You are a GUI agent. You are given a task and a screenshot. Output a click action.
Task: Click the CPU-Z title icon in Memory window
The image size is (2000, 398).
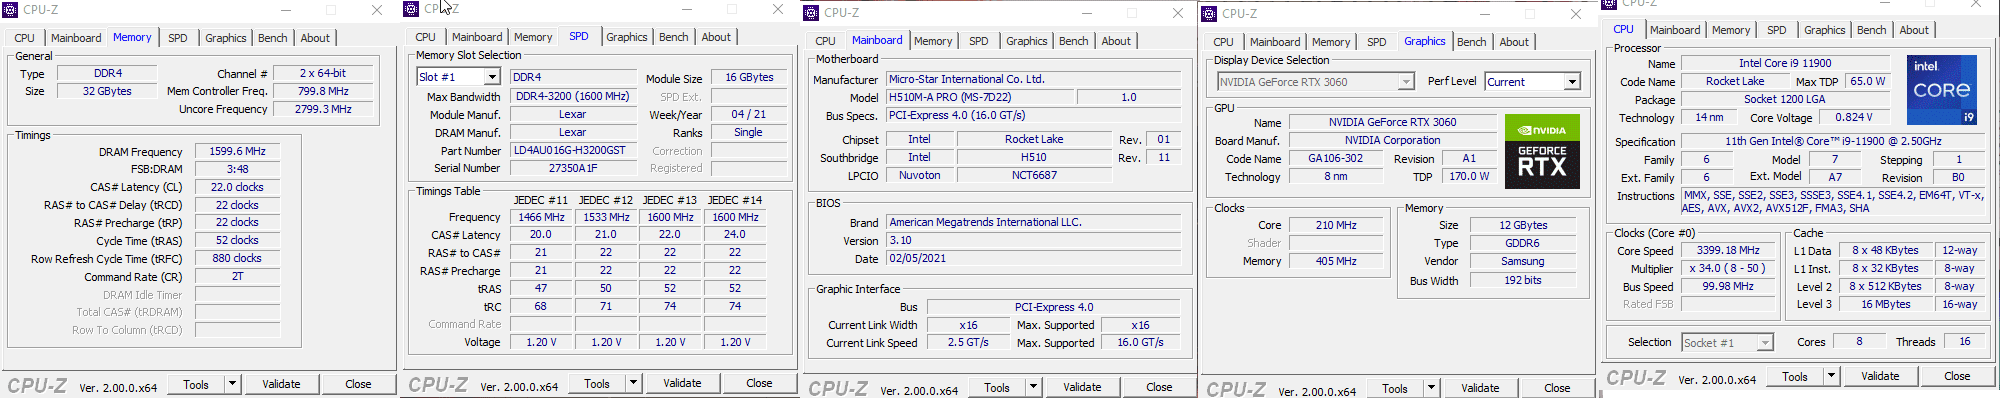11,10
